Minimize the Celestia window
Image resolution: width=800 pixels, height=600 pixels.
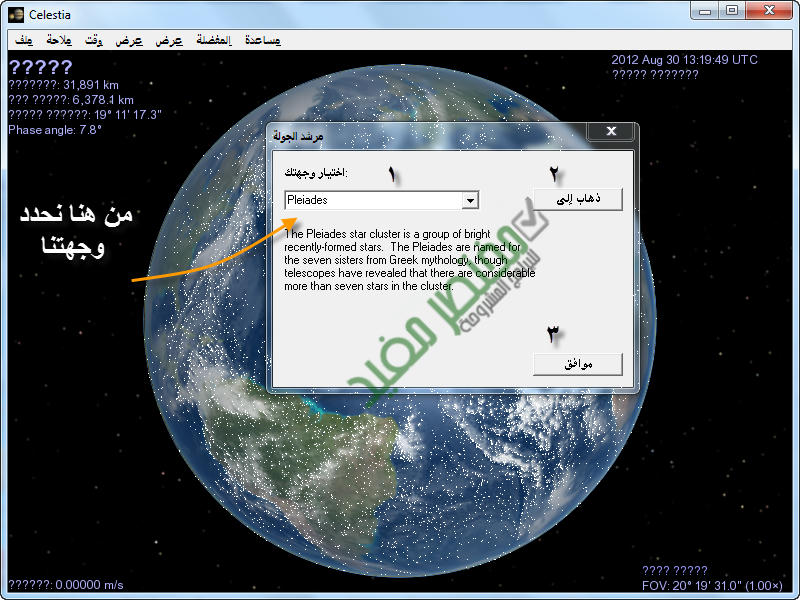[705, 11]
